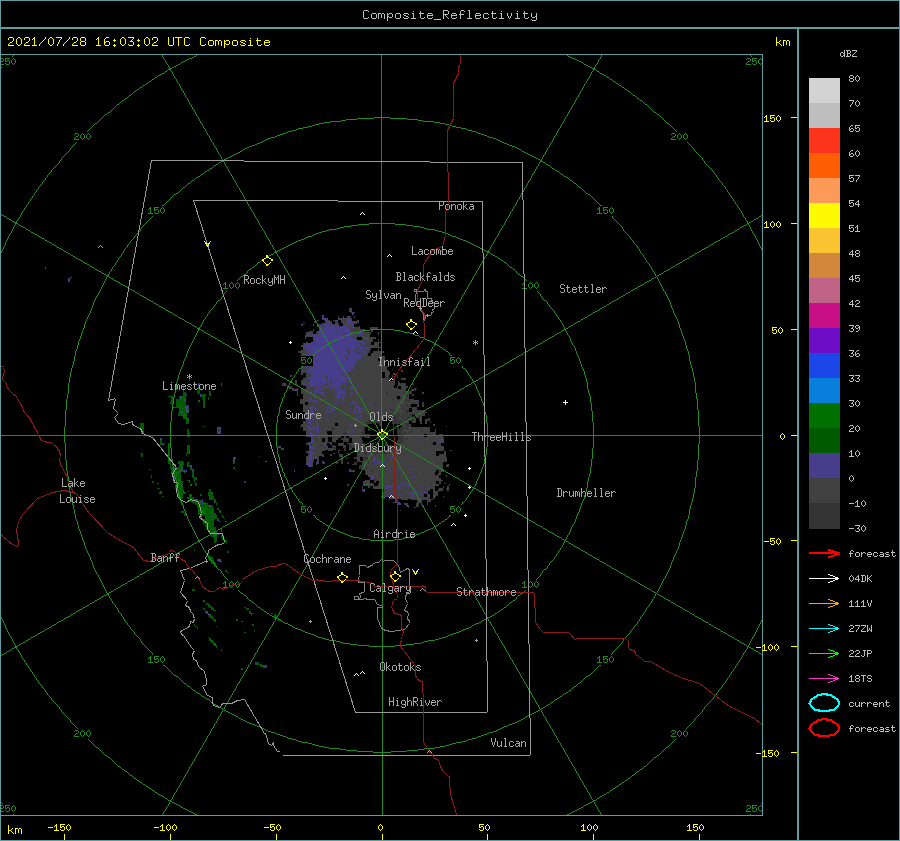Click the yellow diamond marker beside RockyMH
Viewport: 900px width, 841px height.
267,261
